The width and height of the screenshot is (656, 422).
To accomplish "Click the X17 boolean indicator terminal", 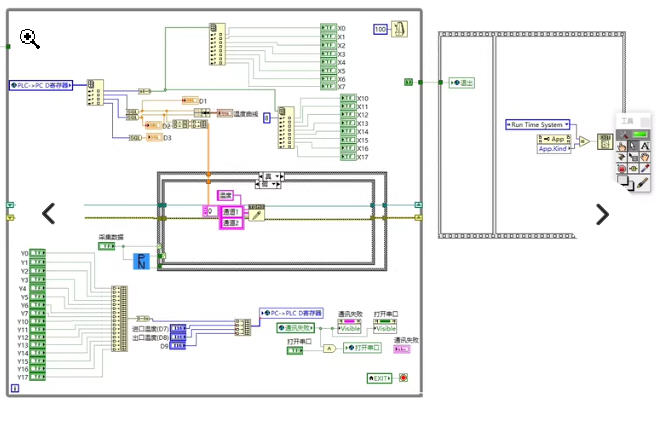I will [348, 157].
